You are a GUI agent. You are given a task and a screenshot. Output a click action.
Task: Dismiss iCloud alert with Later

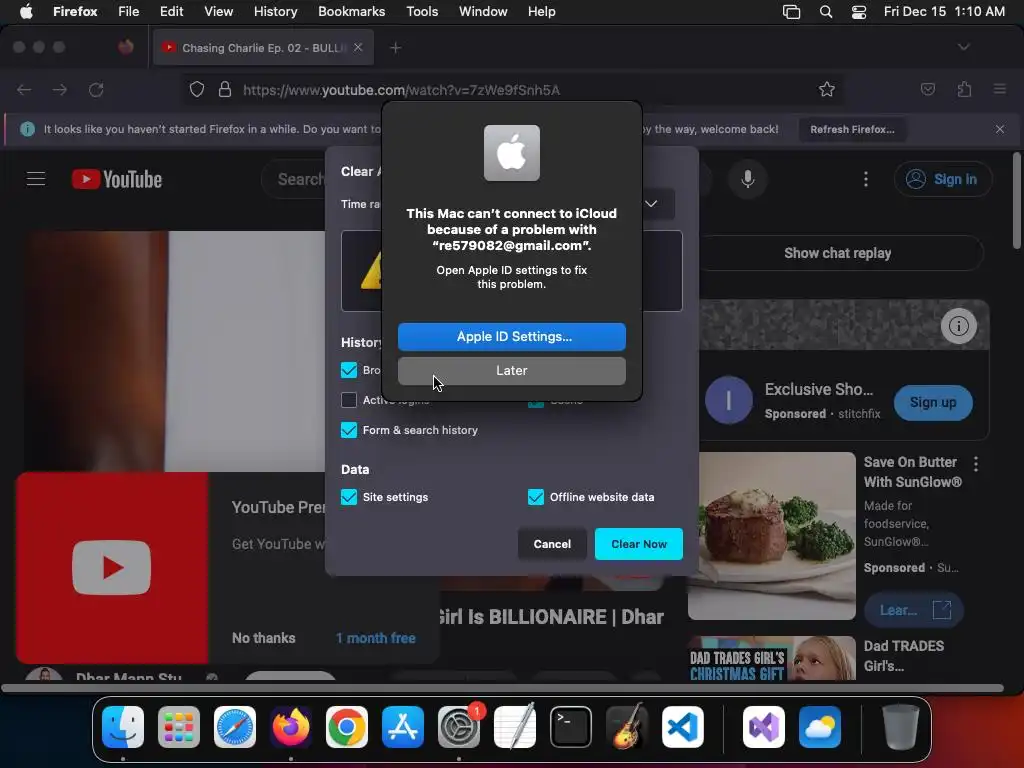[x=512, y=371]
